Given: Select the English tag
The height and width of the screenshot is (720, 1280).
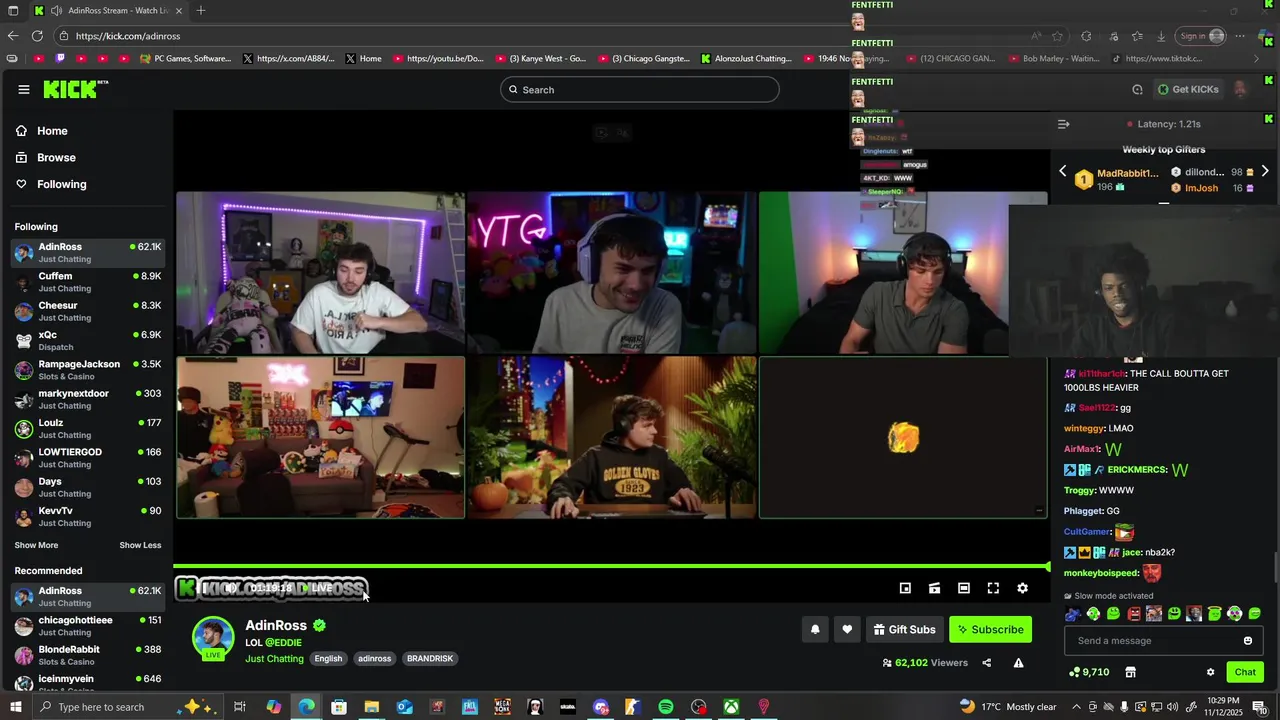Looking at the screenshot, I should pos(328,659).
